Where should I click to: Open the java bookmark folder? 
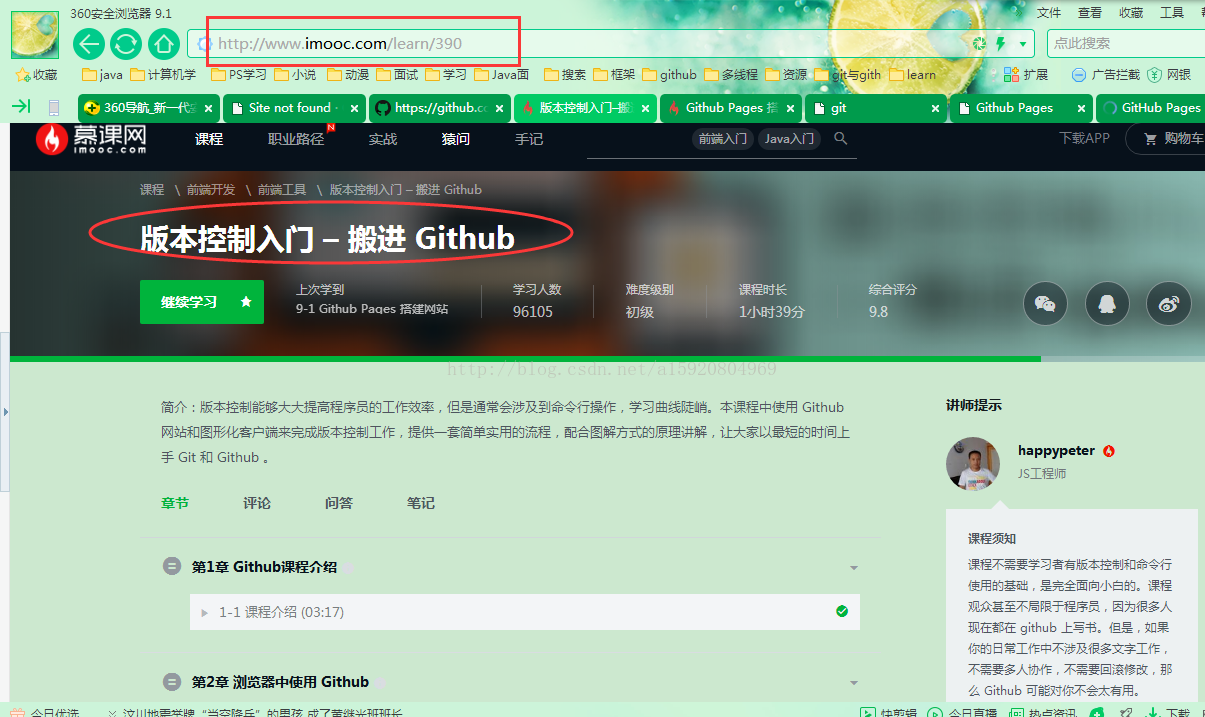tap(102, 75)
